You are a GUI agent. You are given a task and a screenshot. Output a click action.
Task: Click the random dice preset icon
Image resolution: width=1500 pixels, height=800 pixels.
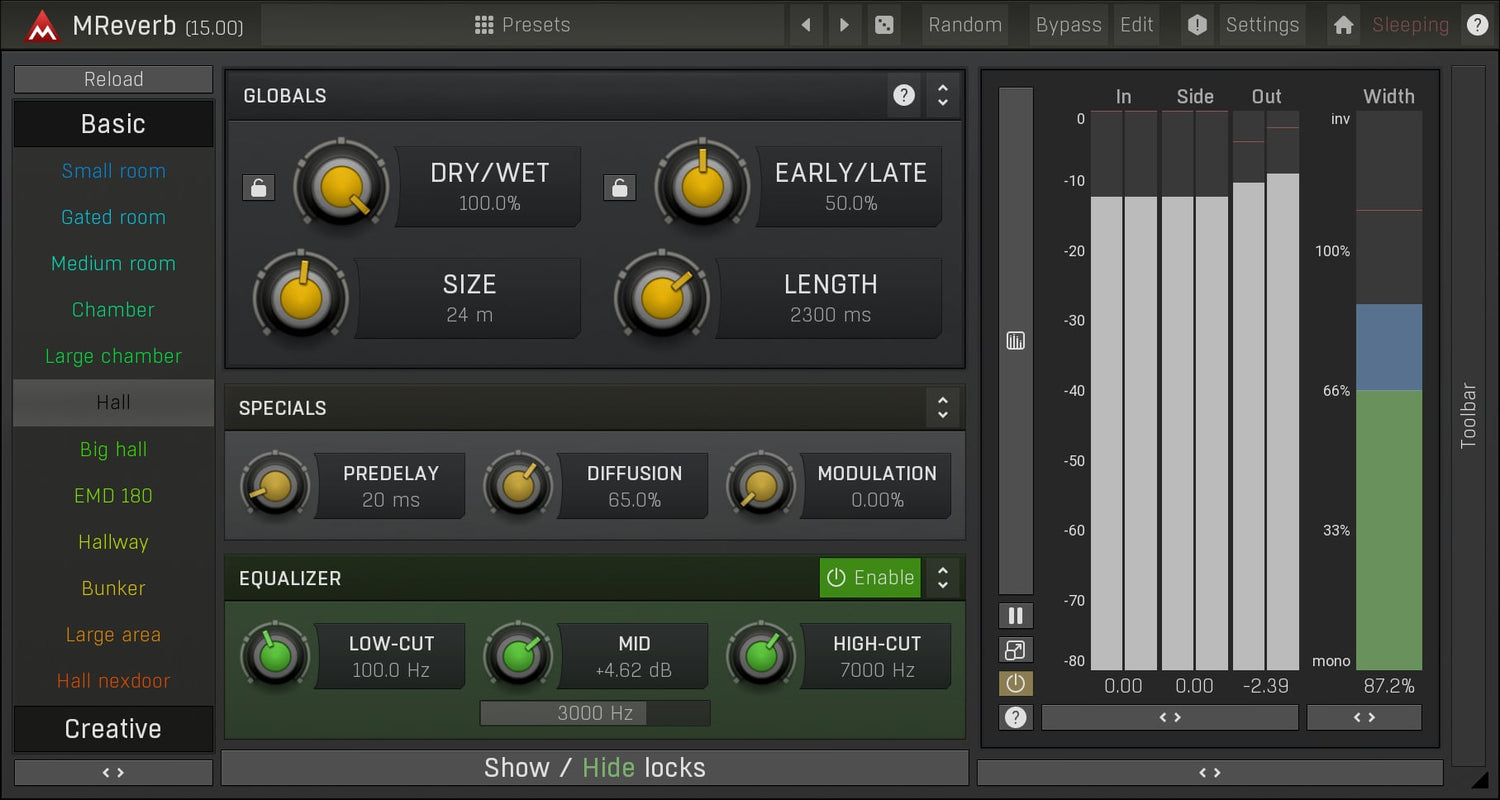[884, 25]
